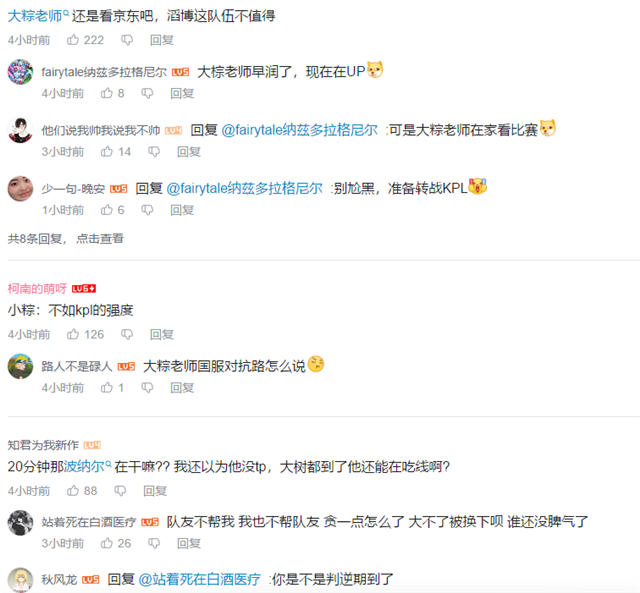Dislike the top 大粽老师 comment

click(x=127, y=40)
